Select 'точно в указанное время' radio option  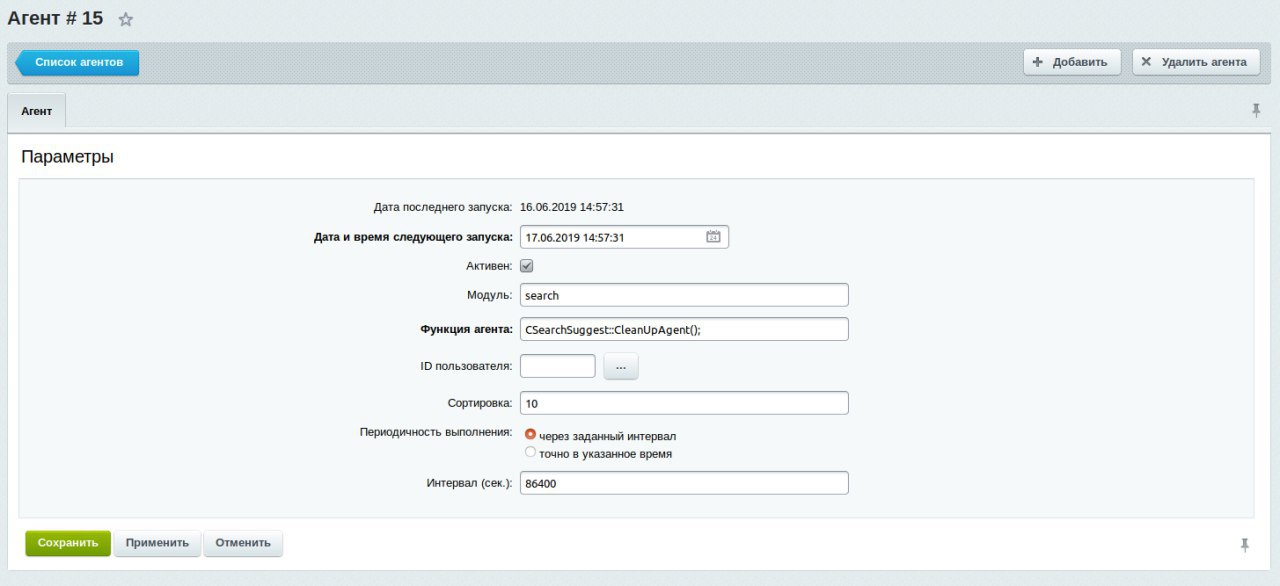coord(530,452)
